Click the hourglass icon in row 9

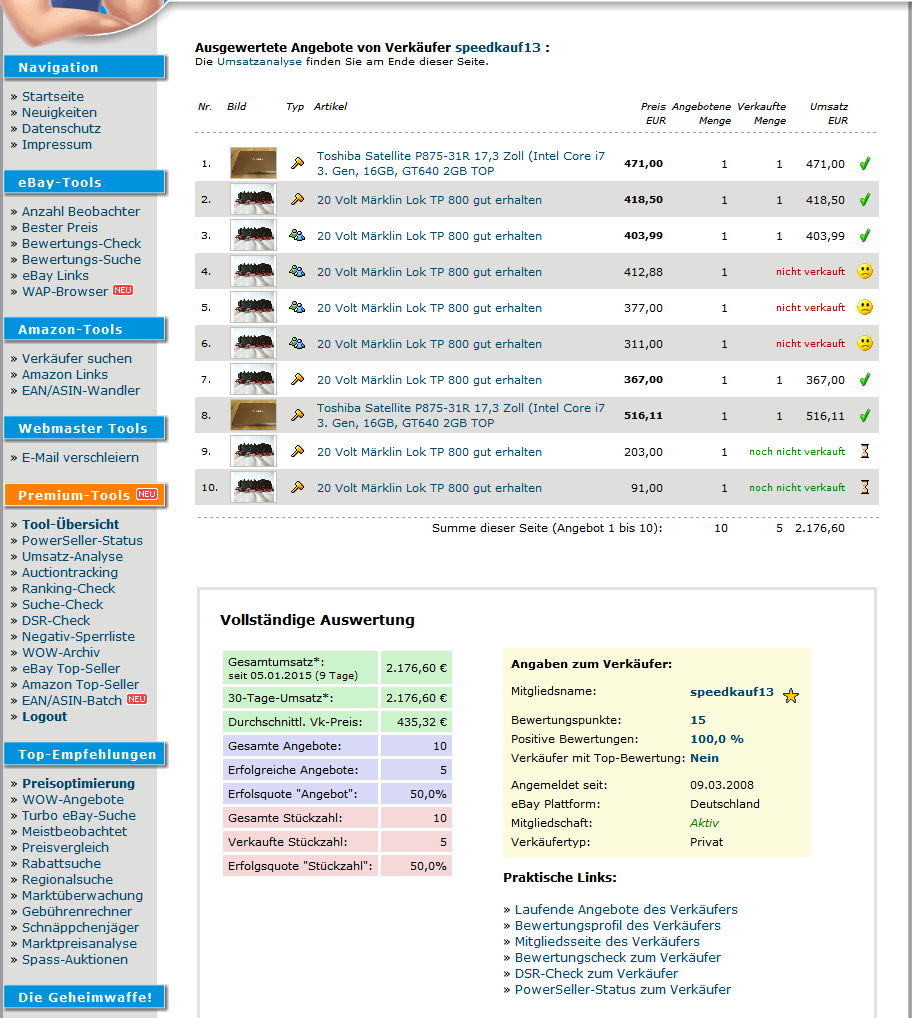pos(865,452)
